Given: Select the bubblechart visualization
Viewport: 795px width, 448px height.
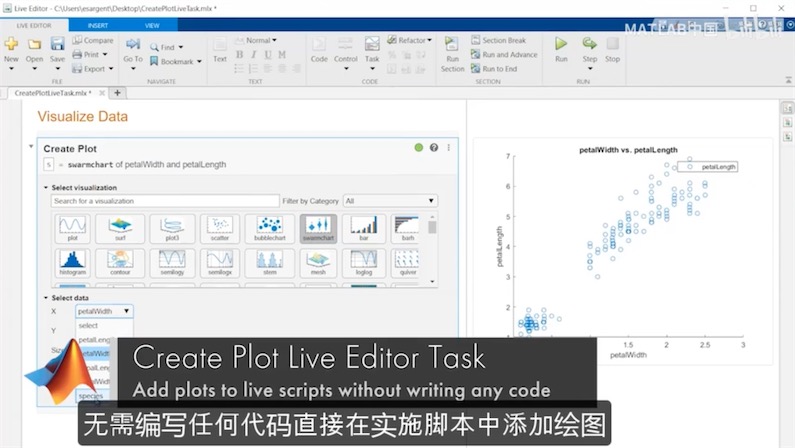Looking at the screenshot, I should pyautogui.click(x=270, y=229).
